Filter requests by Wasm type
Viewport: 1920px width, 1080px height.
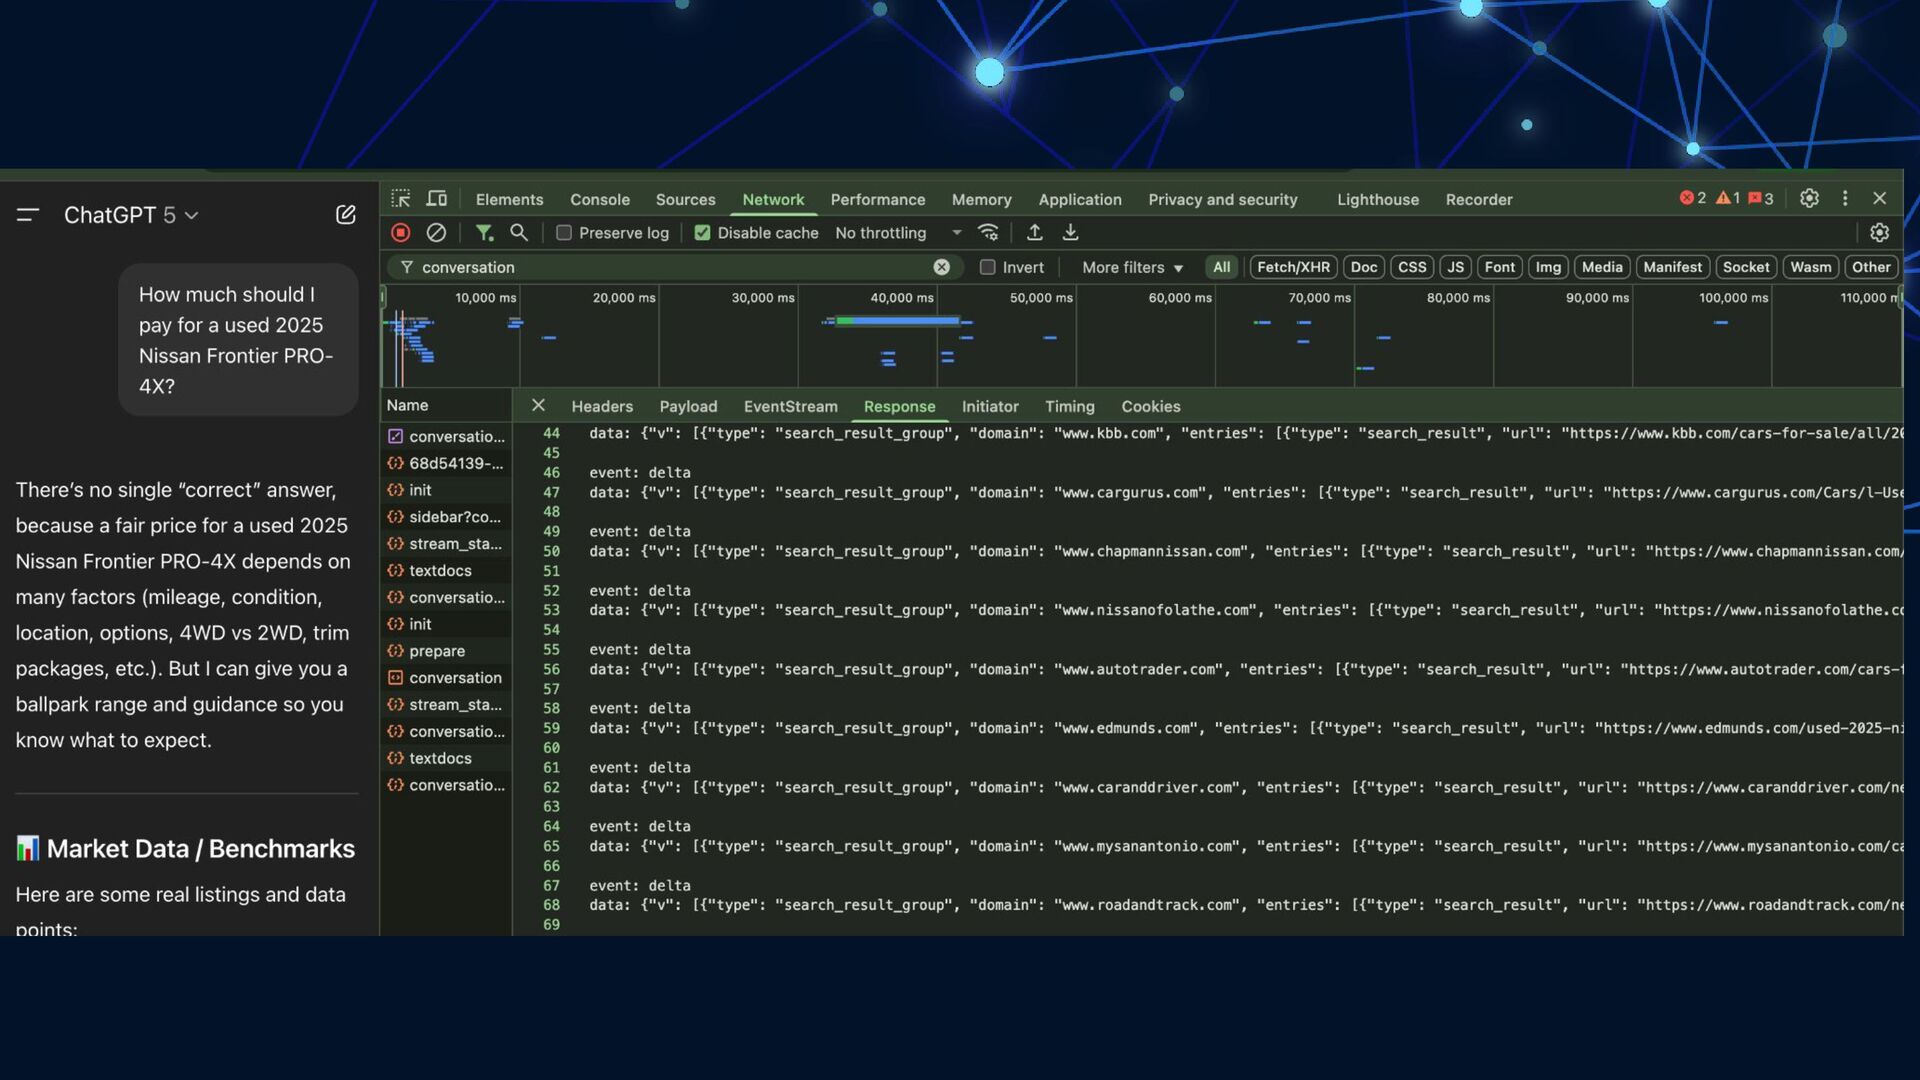point(1810,267)
